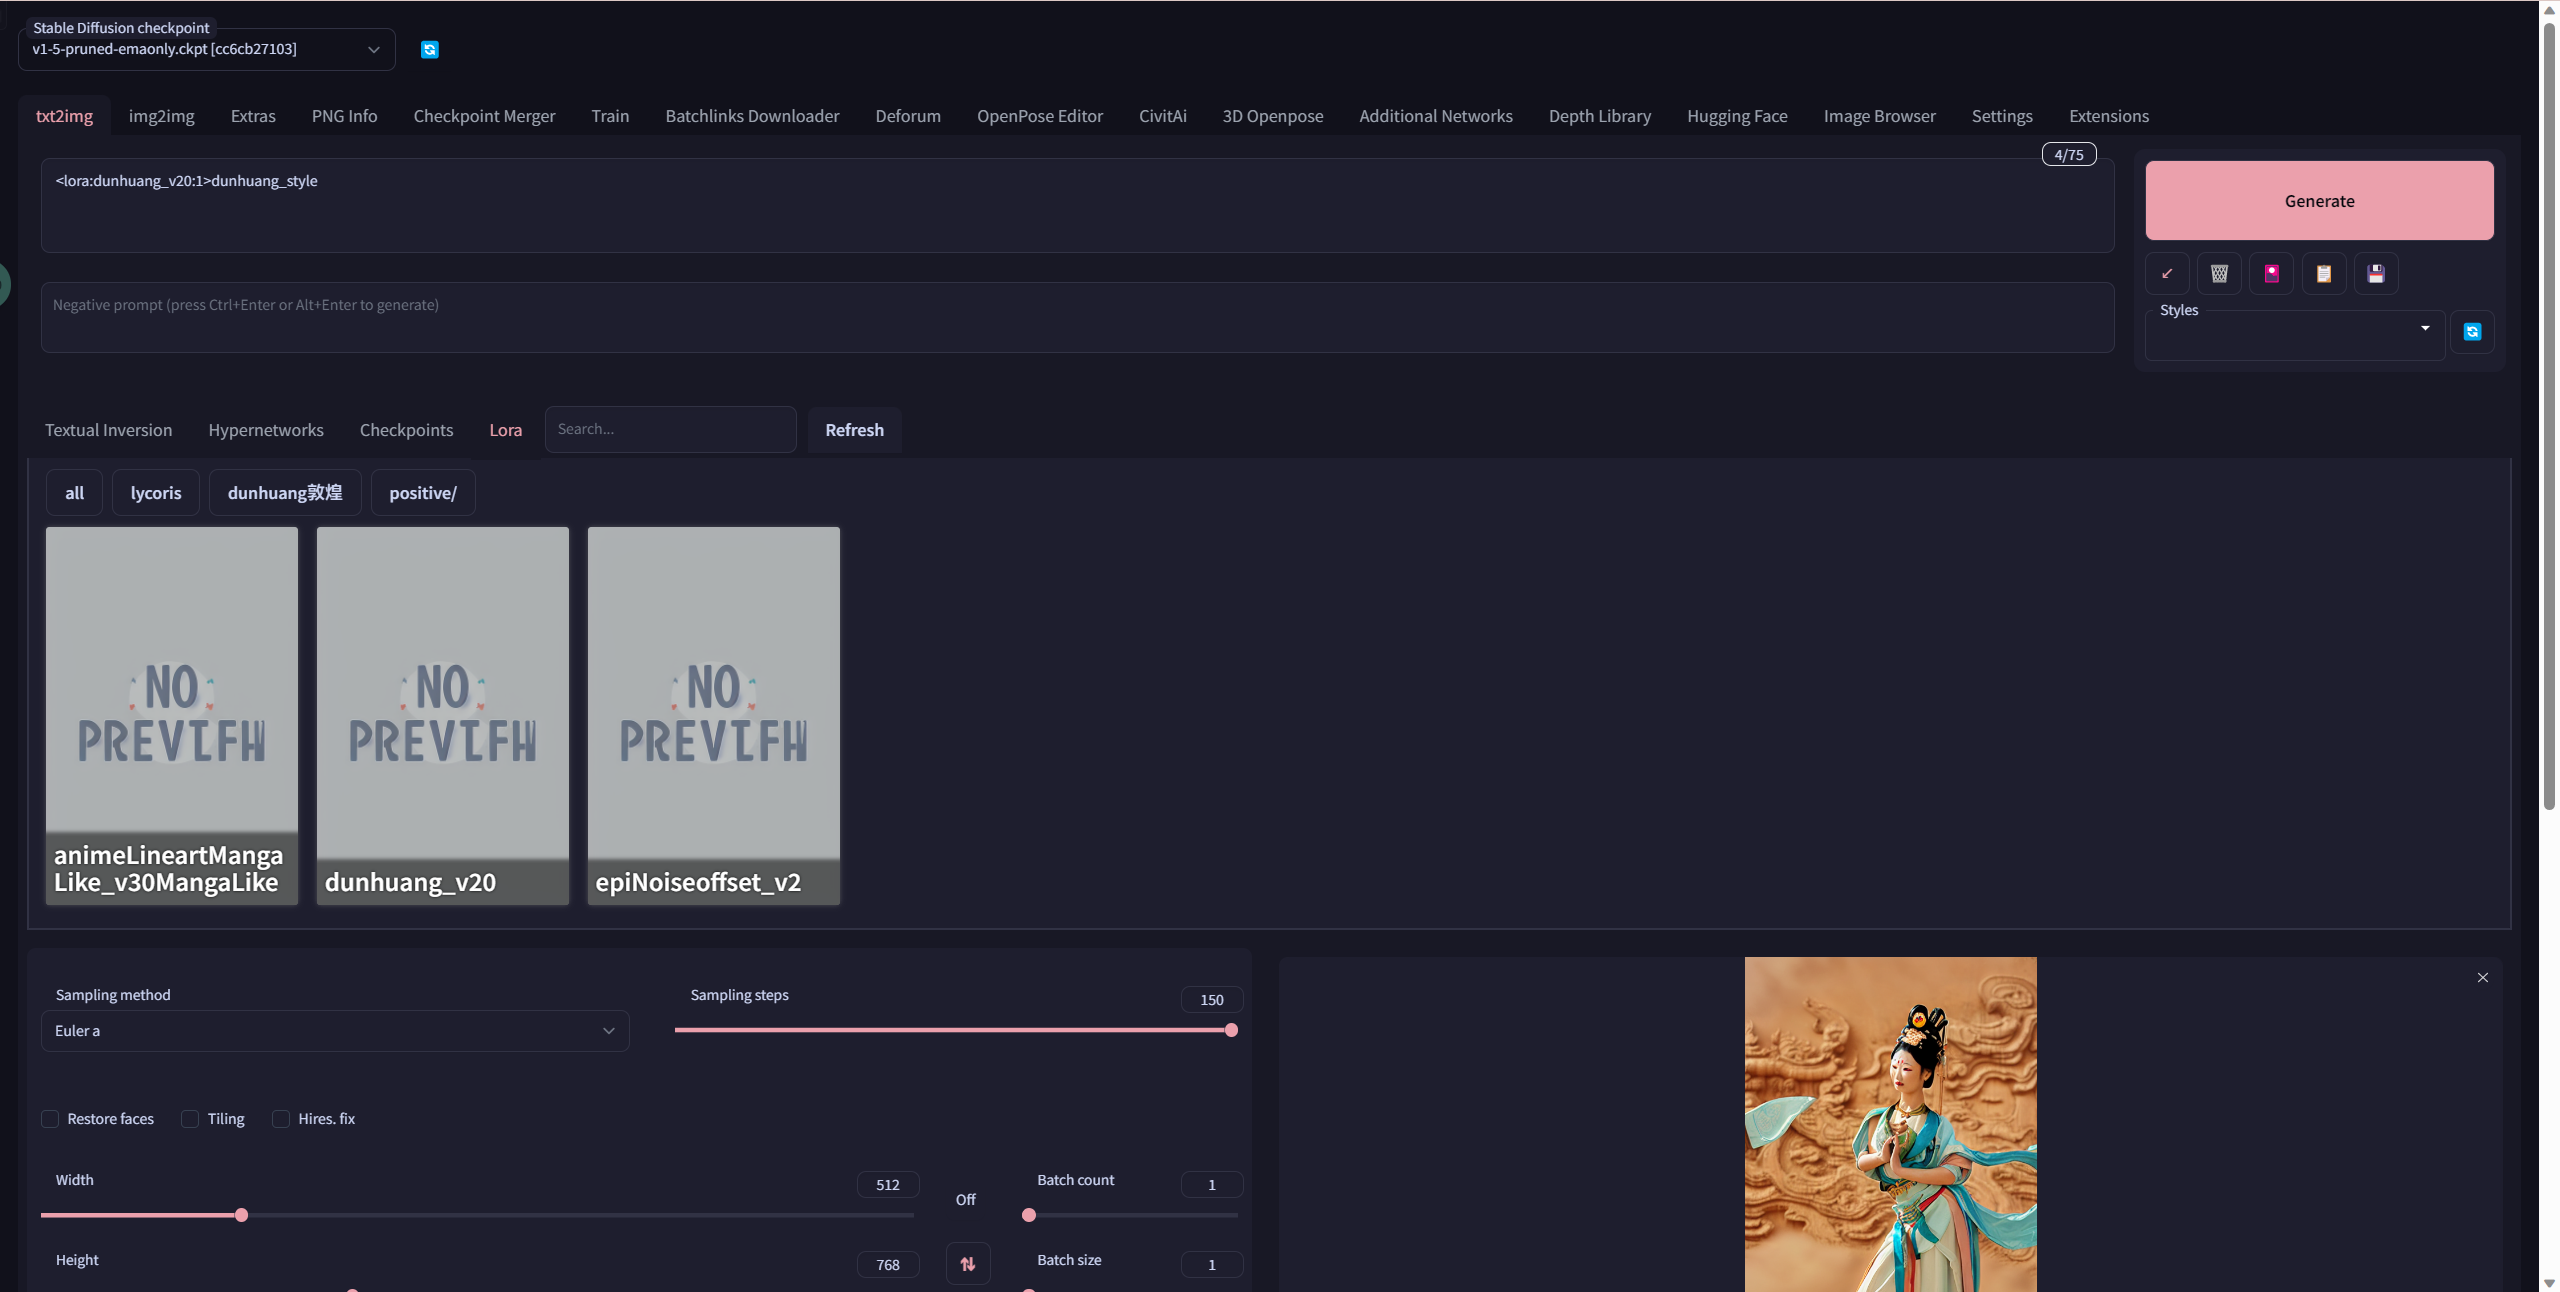Tick the Hires. fix checkbox
Screen dimensions: 2560x1292
point(281,1119)
